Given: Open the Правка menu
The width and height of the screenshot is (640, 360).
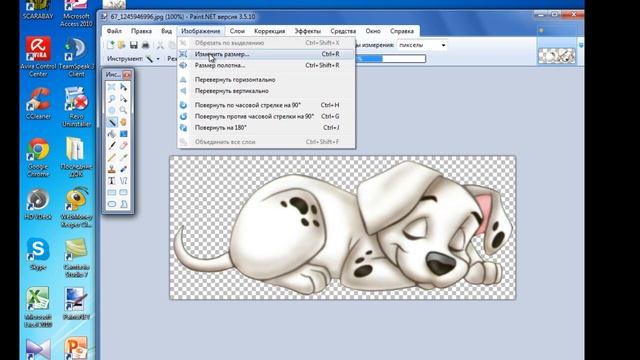Looking at the screenshot, I should pyautogui.click(x=141, y=31).
